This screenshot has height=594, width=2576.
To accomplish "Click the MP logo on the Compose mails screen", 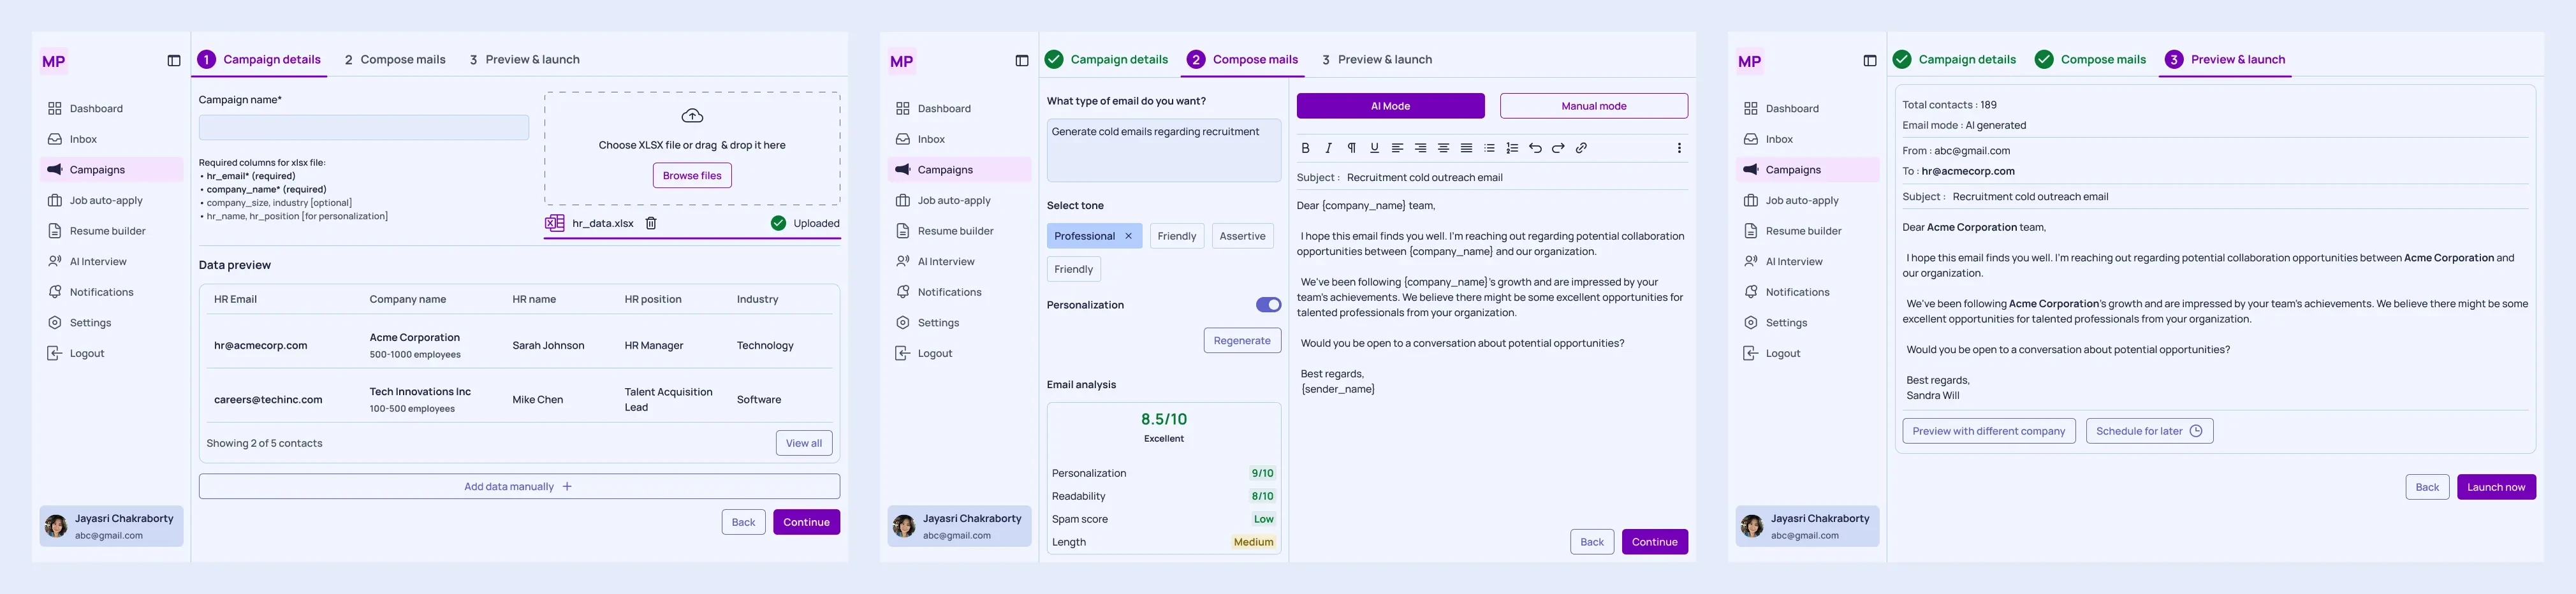I will [902, 61].
